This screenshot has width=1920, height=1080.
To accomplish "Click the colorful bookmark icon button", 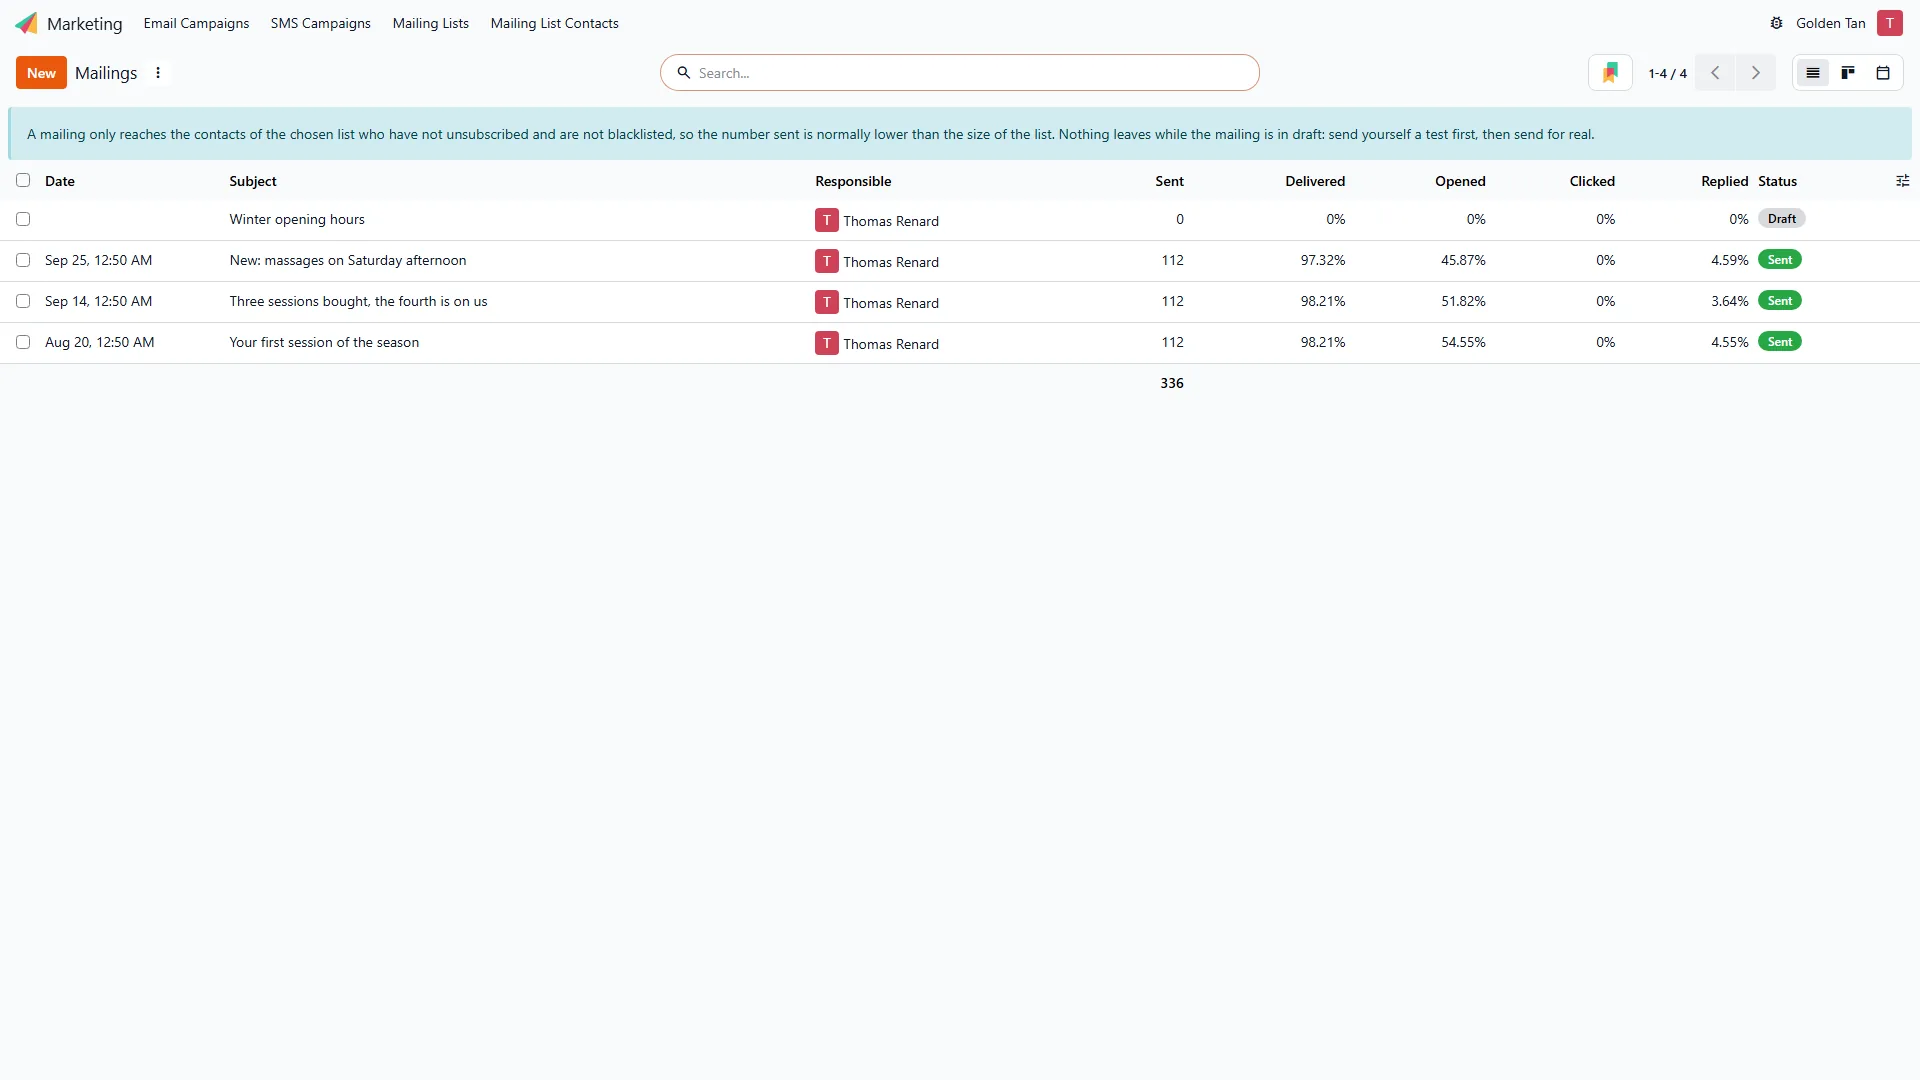I will tap(1610, 73).
